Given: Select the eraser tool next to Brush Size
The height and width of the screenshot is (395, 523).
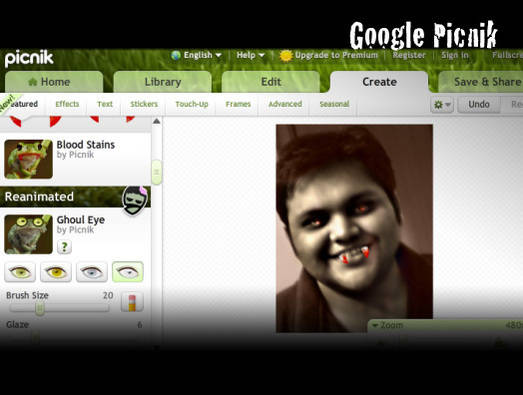Looking at the screenshot, I should click(x=132, y=302).
